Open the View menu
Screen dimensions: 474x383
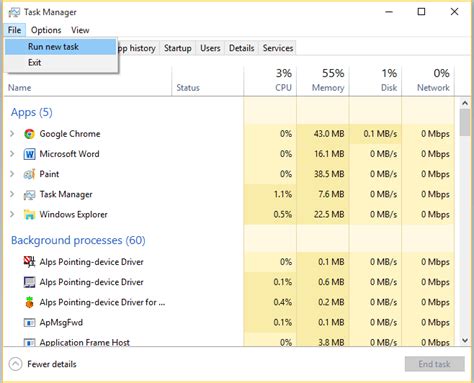[80, 30]
